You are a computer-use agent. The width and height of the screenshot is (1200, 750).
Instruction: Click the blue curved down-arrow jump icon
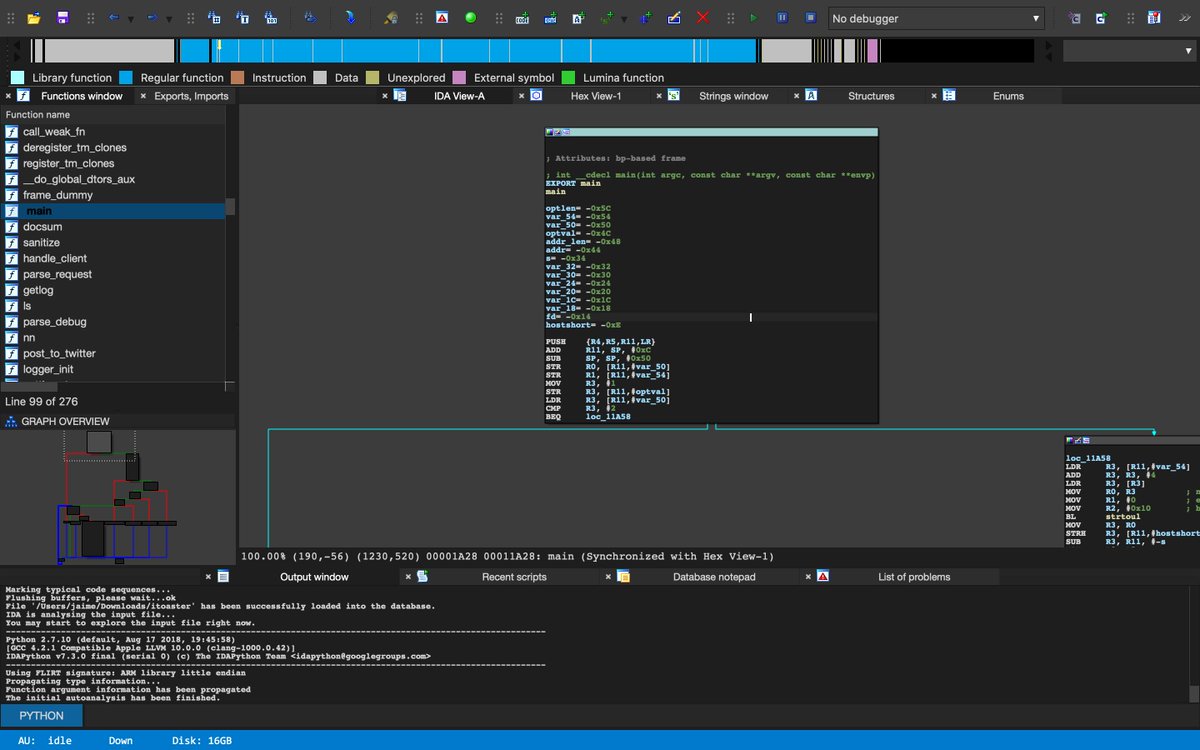point(350,18)
